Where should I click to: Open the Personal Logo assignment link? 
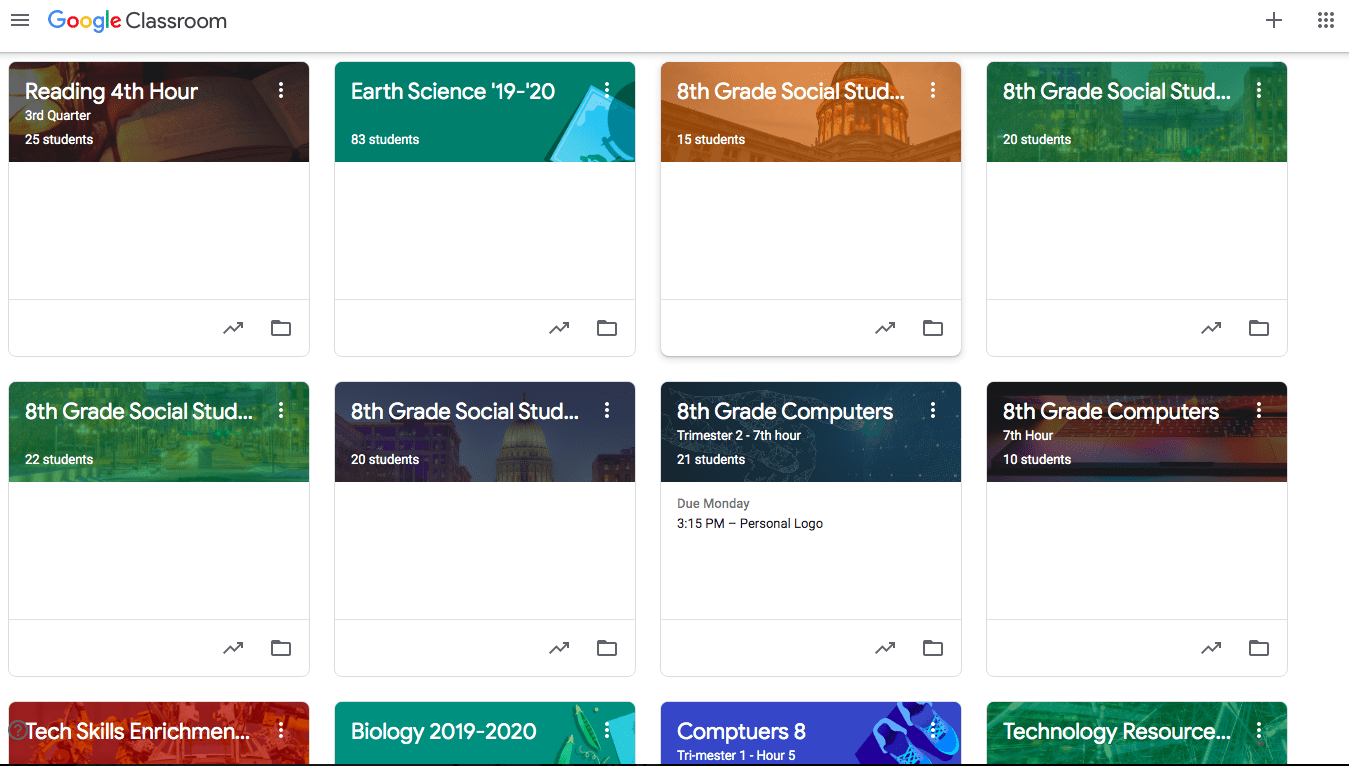750,523
